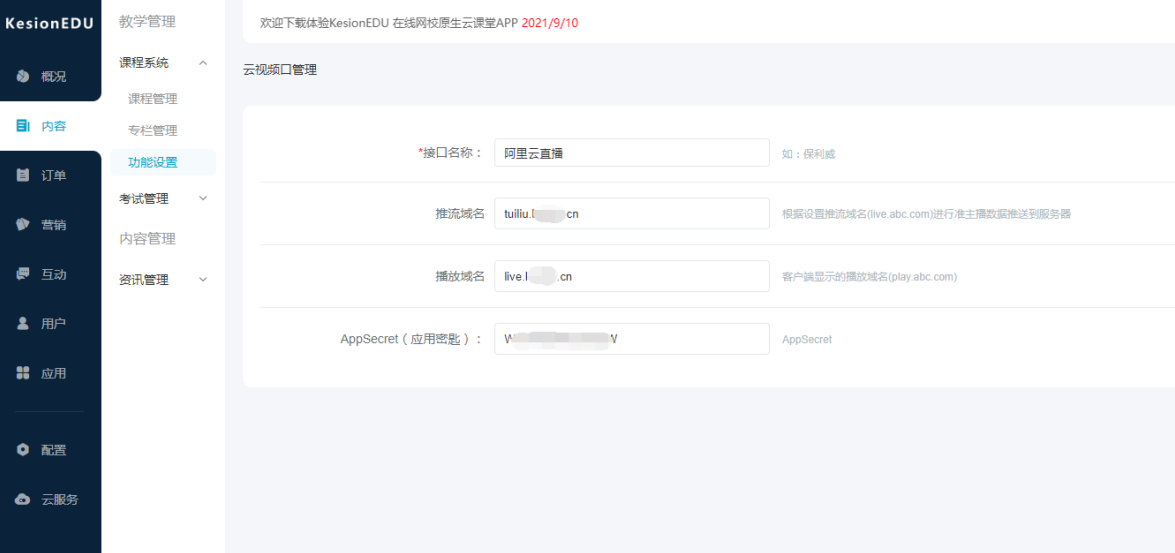Click the 互动 interaction sidebar icon
The width and height of the screenshot is (1175, 553).
pyautogui.click(x=23, y=274)
